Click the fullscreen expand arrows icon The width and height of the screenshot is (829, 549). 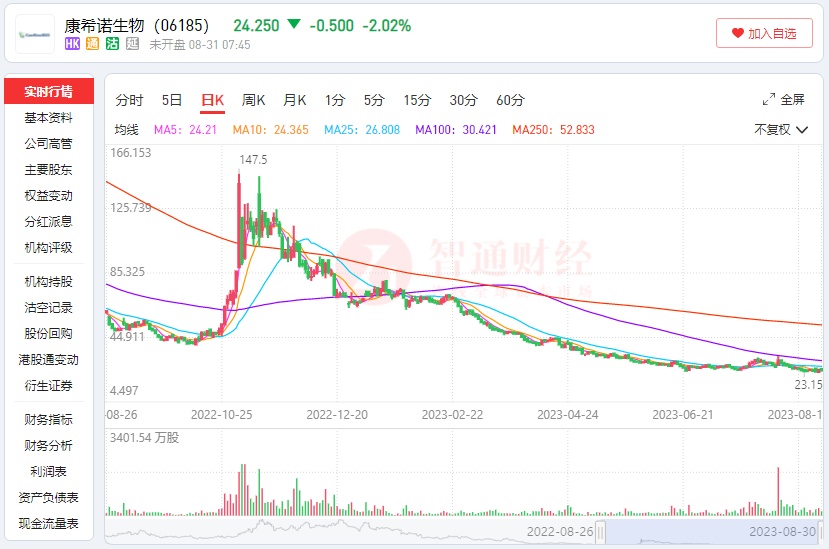point(769,99)
